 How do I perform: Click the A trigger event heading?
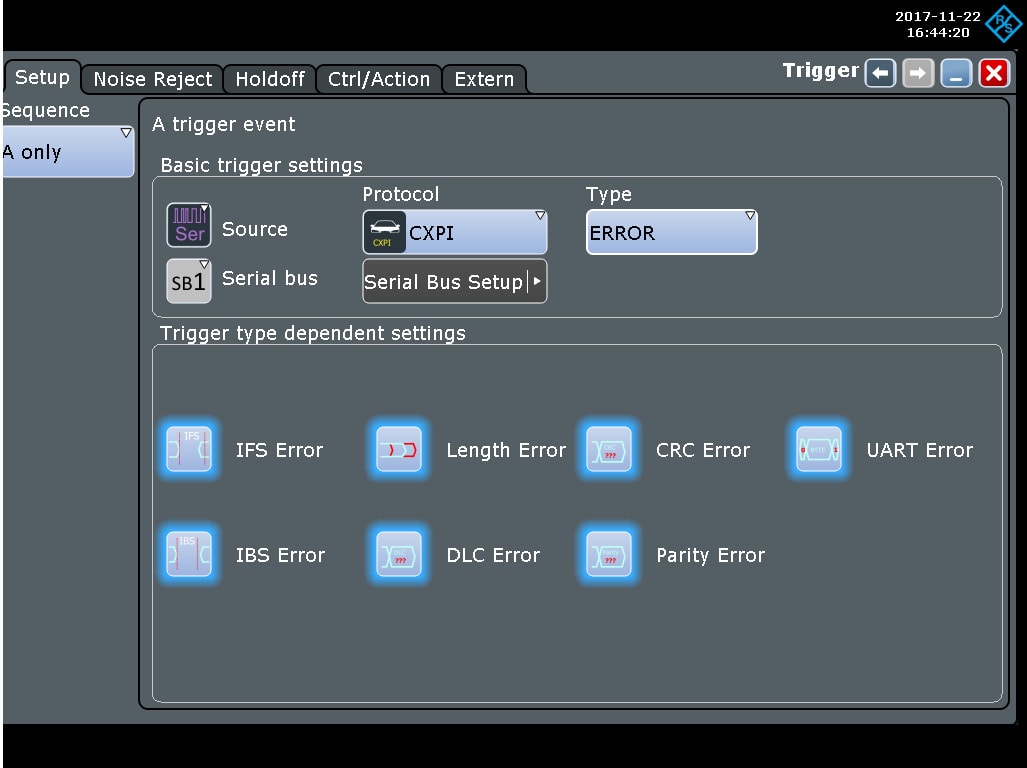pos(224,124)
